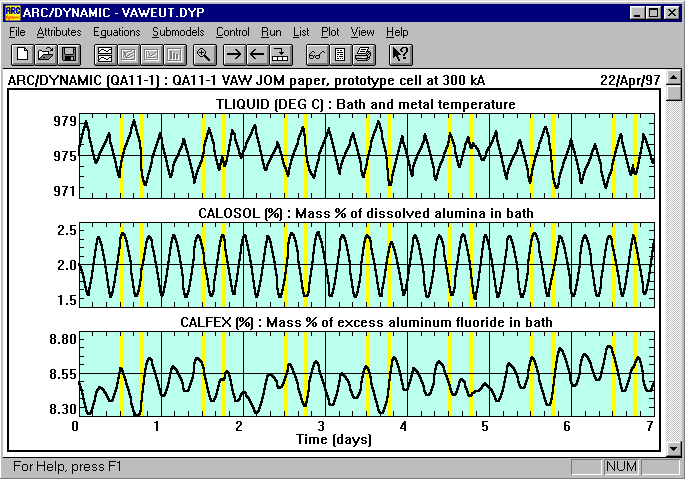Click the printer toolbar icon

(363, 54)
